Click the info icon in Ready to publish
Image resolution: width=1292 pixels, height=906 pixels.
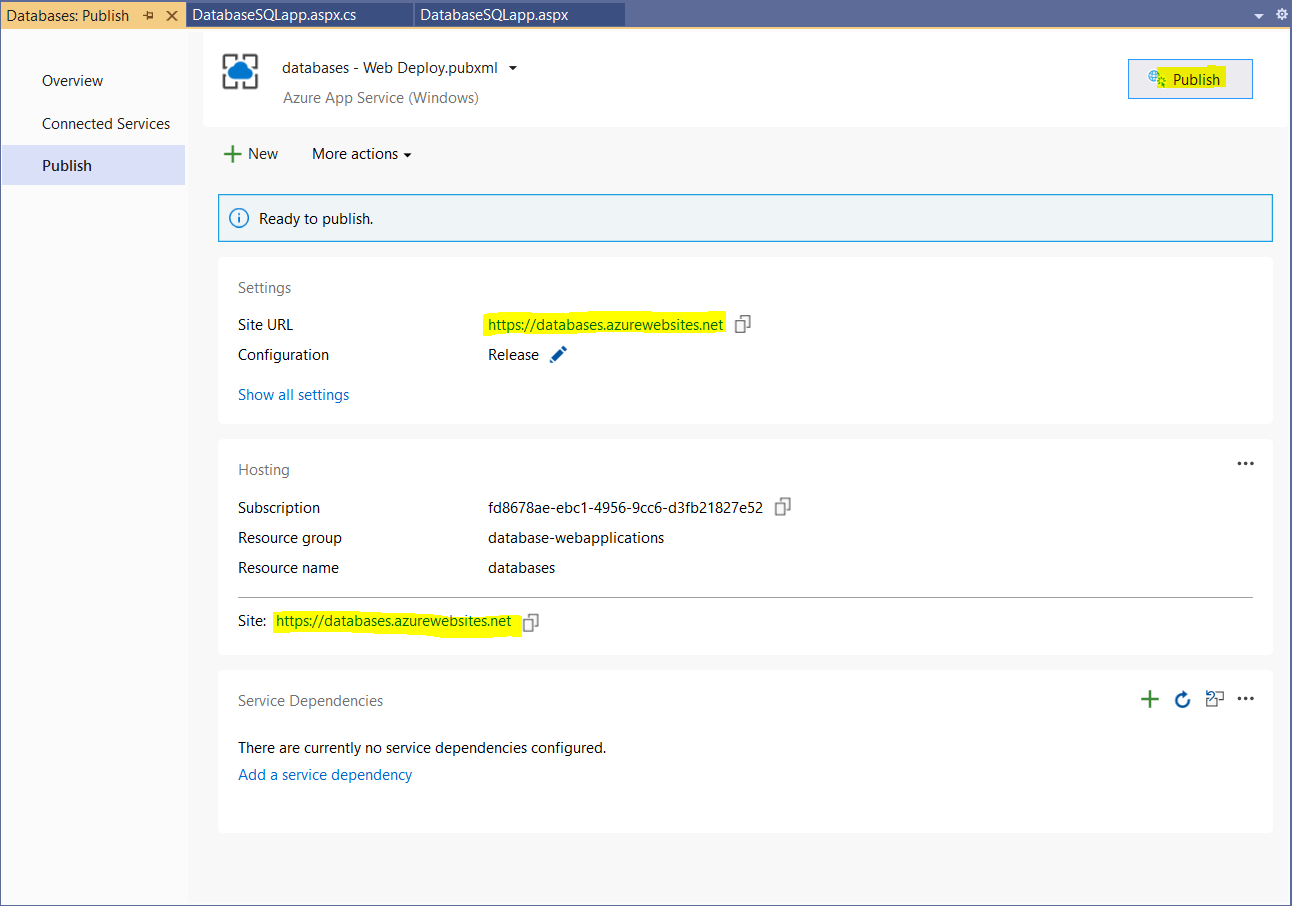pyautogui.click(x=239, y=218)
